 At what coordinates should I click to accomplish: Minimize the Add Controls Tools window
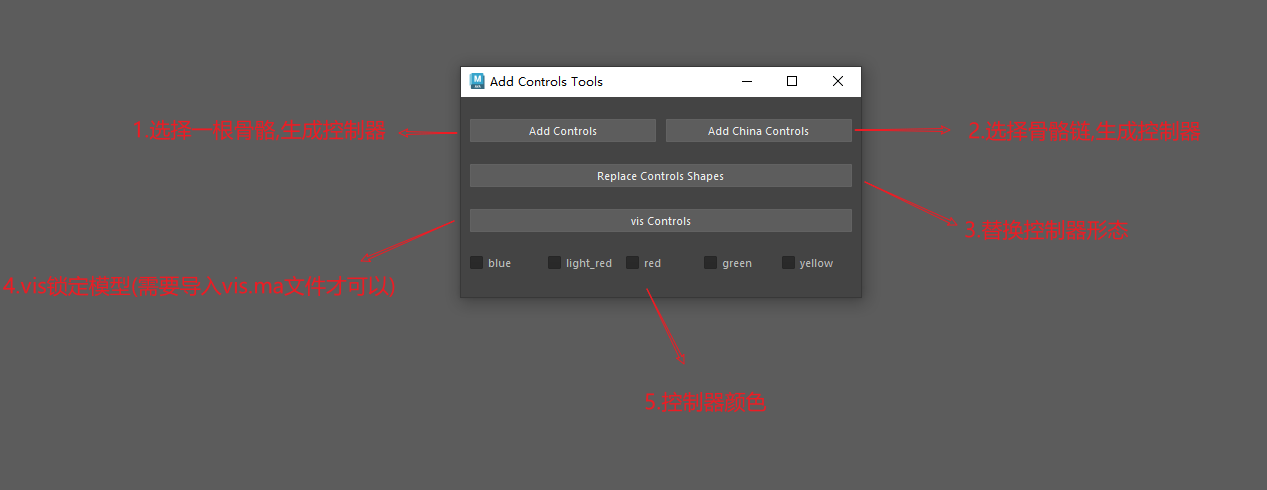coord(746,81)
